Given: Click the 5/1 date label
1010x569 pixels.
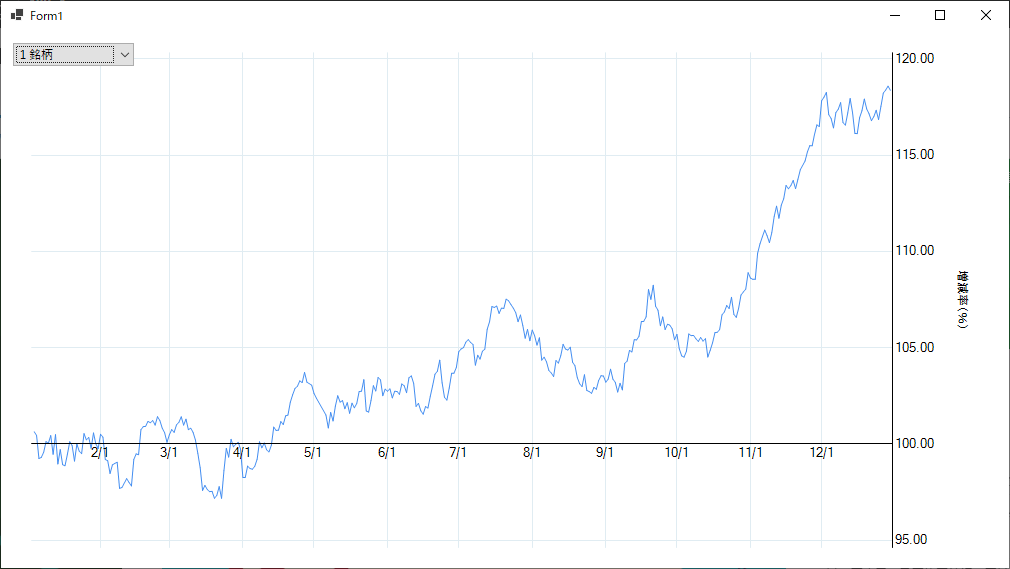Looking at the screenshot, I should 313,453.
